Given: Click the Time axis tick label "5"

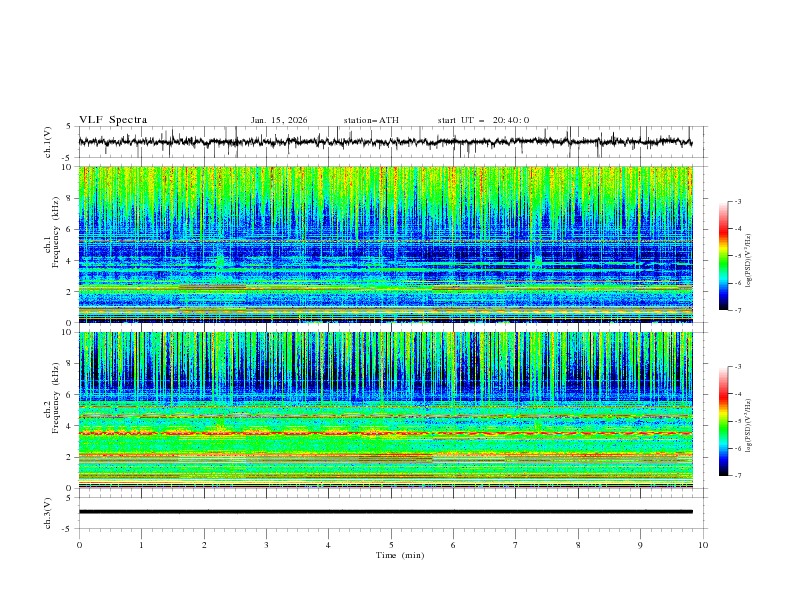Looking at the screenshot, I should (x=391, y=545).
